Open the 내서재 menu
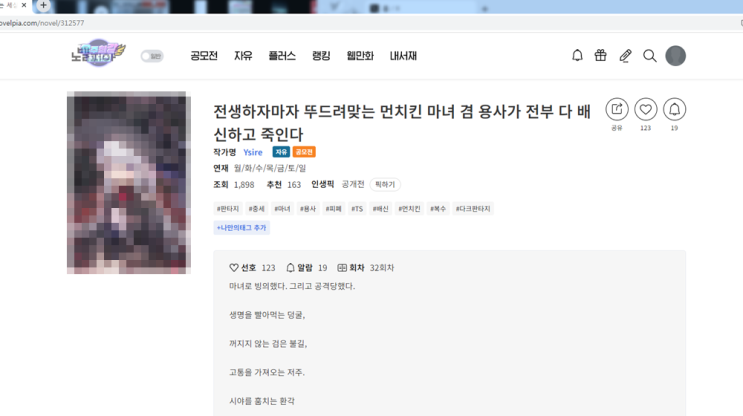This screenshot has height=416, width=743. [403, 56]
